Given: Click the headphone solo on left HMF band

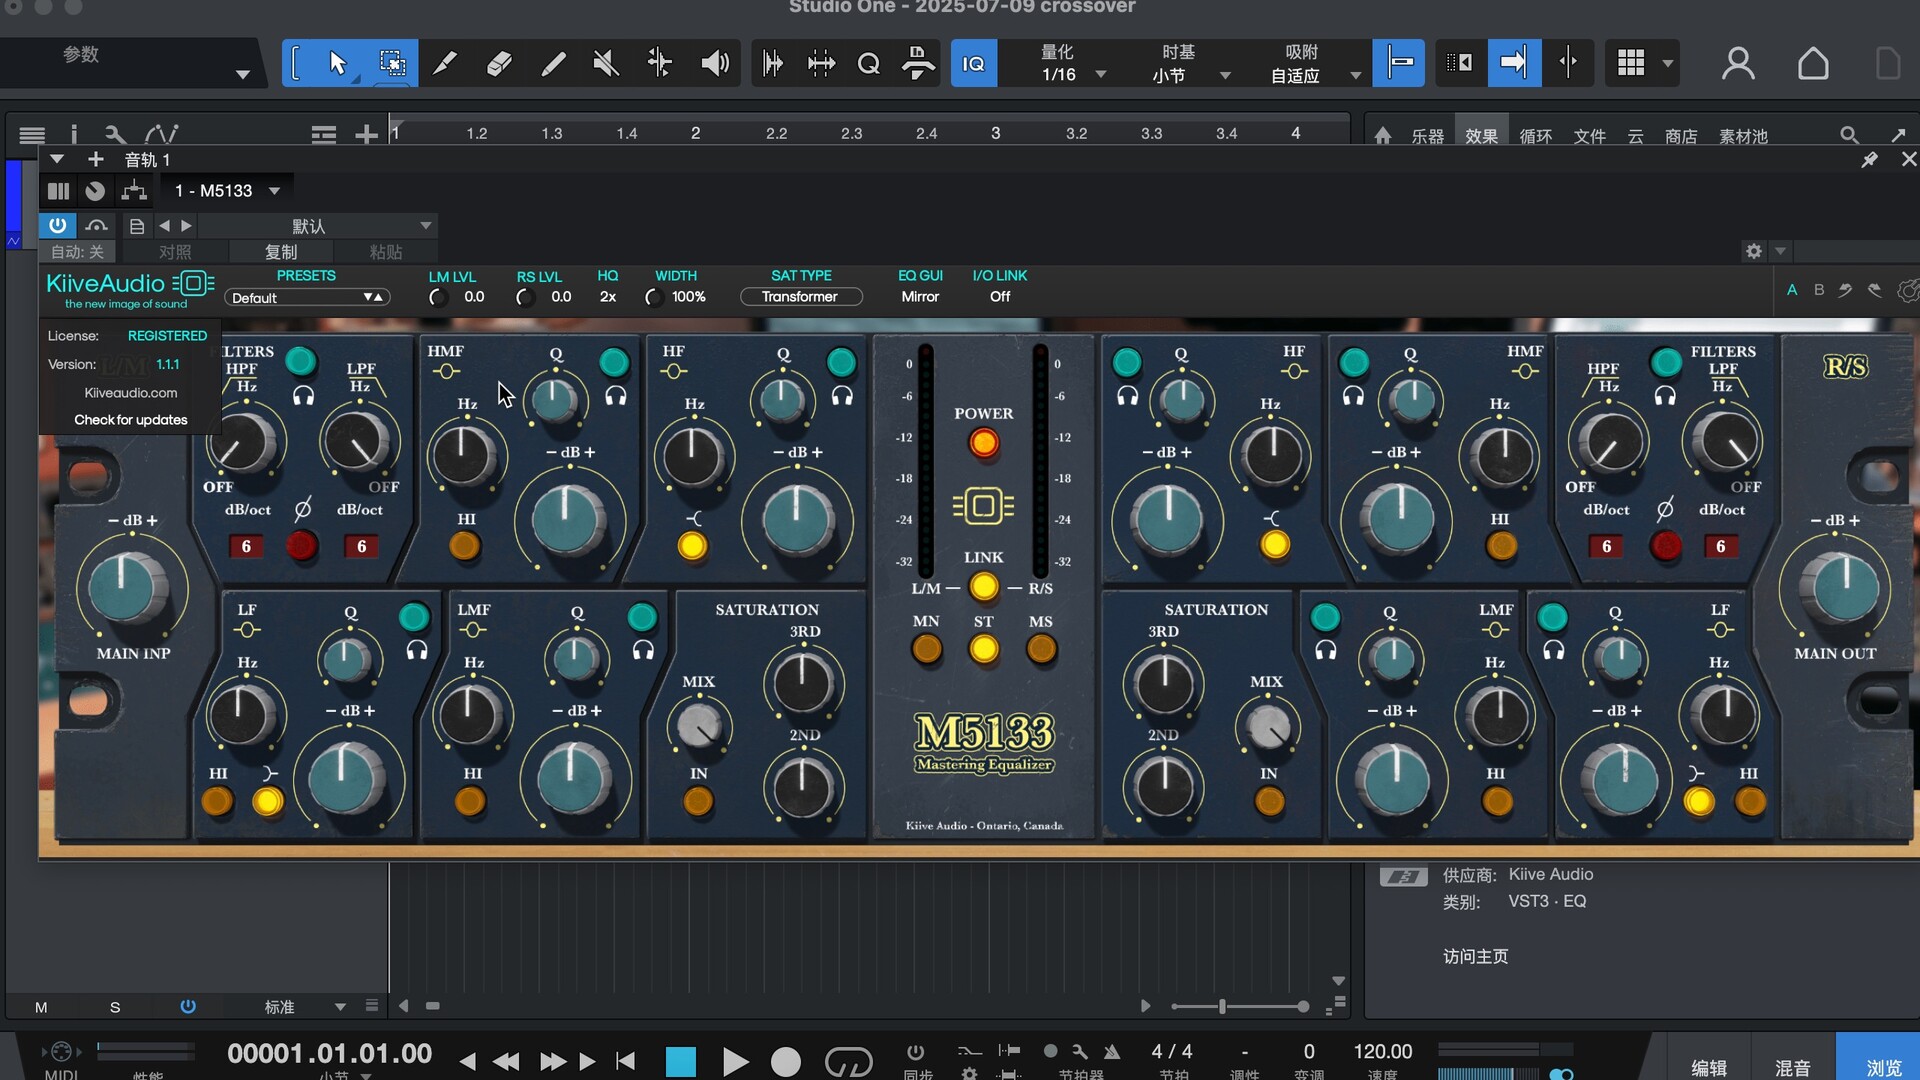Looking at the screenshot, I should pos(616,396).
